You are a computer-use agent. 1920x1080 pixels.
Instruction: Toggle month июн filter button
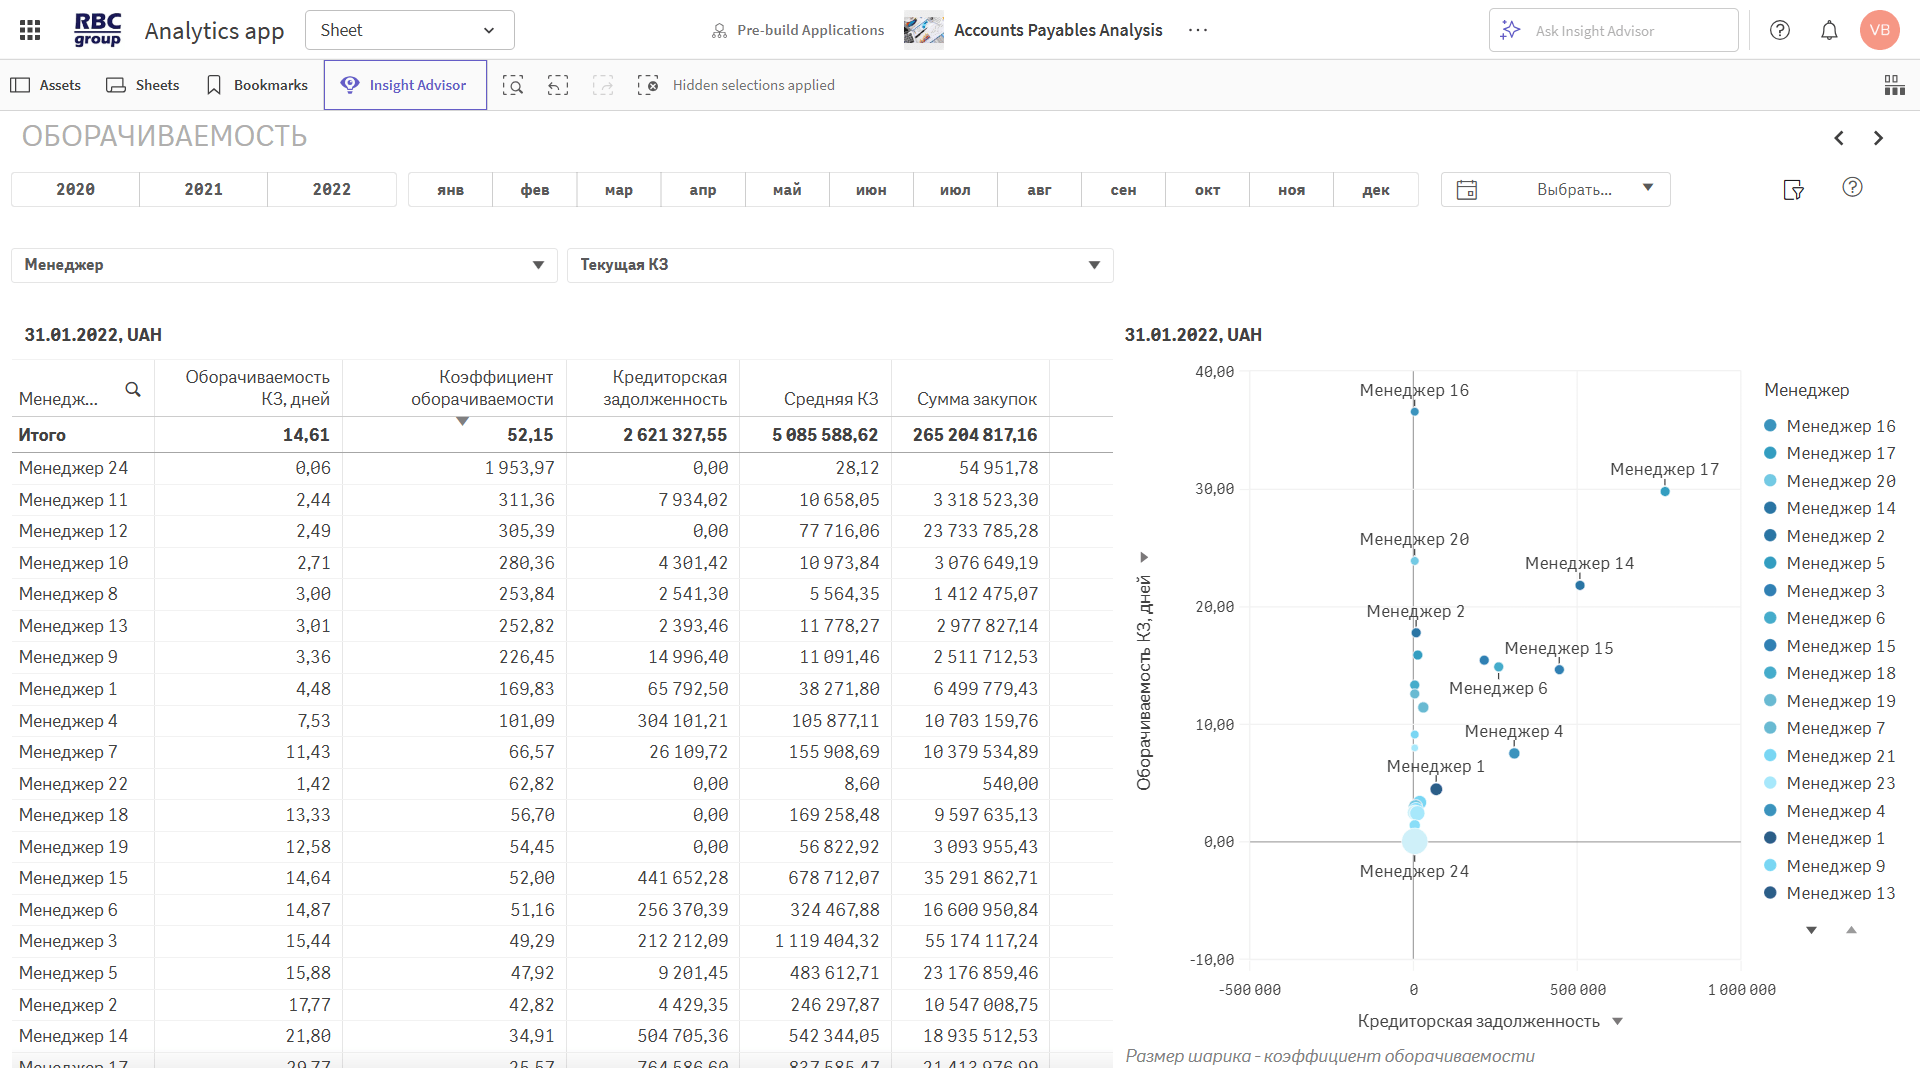(871, 190)
